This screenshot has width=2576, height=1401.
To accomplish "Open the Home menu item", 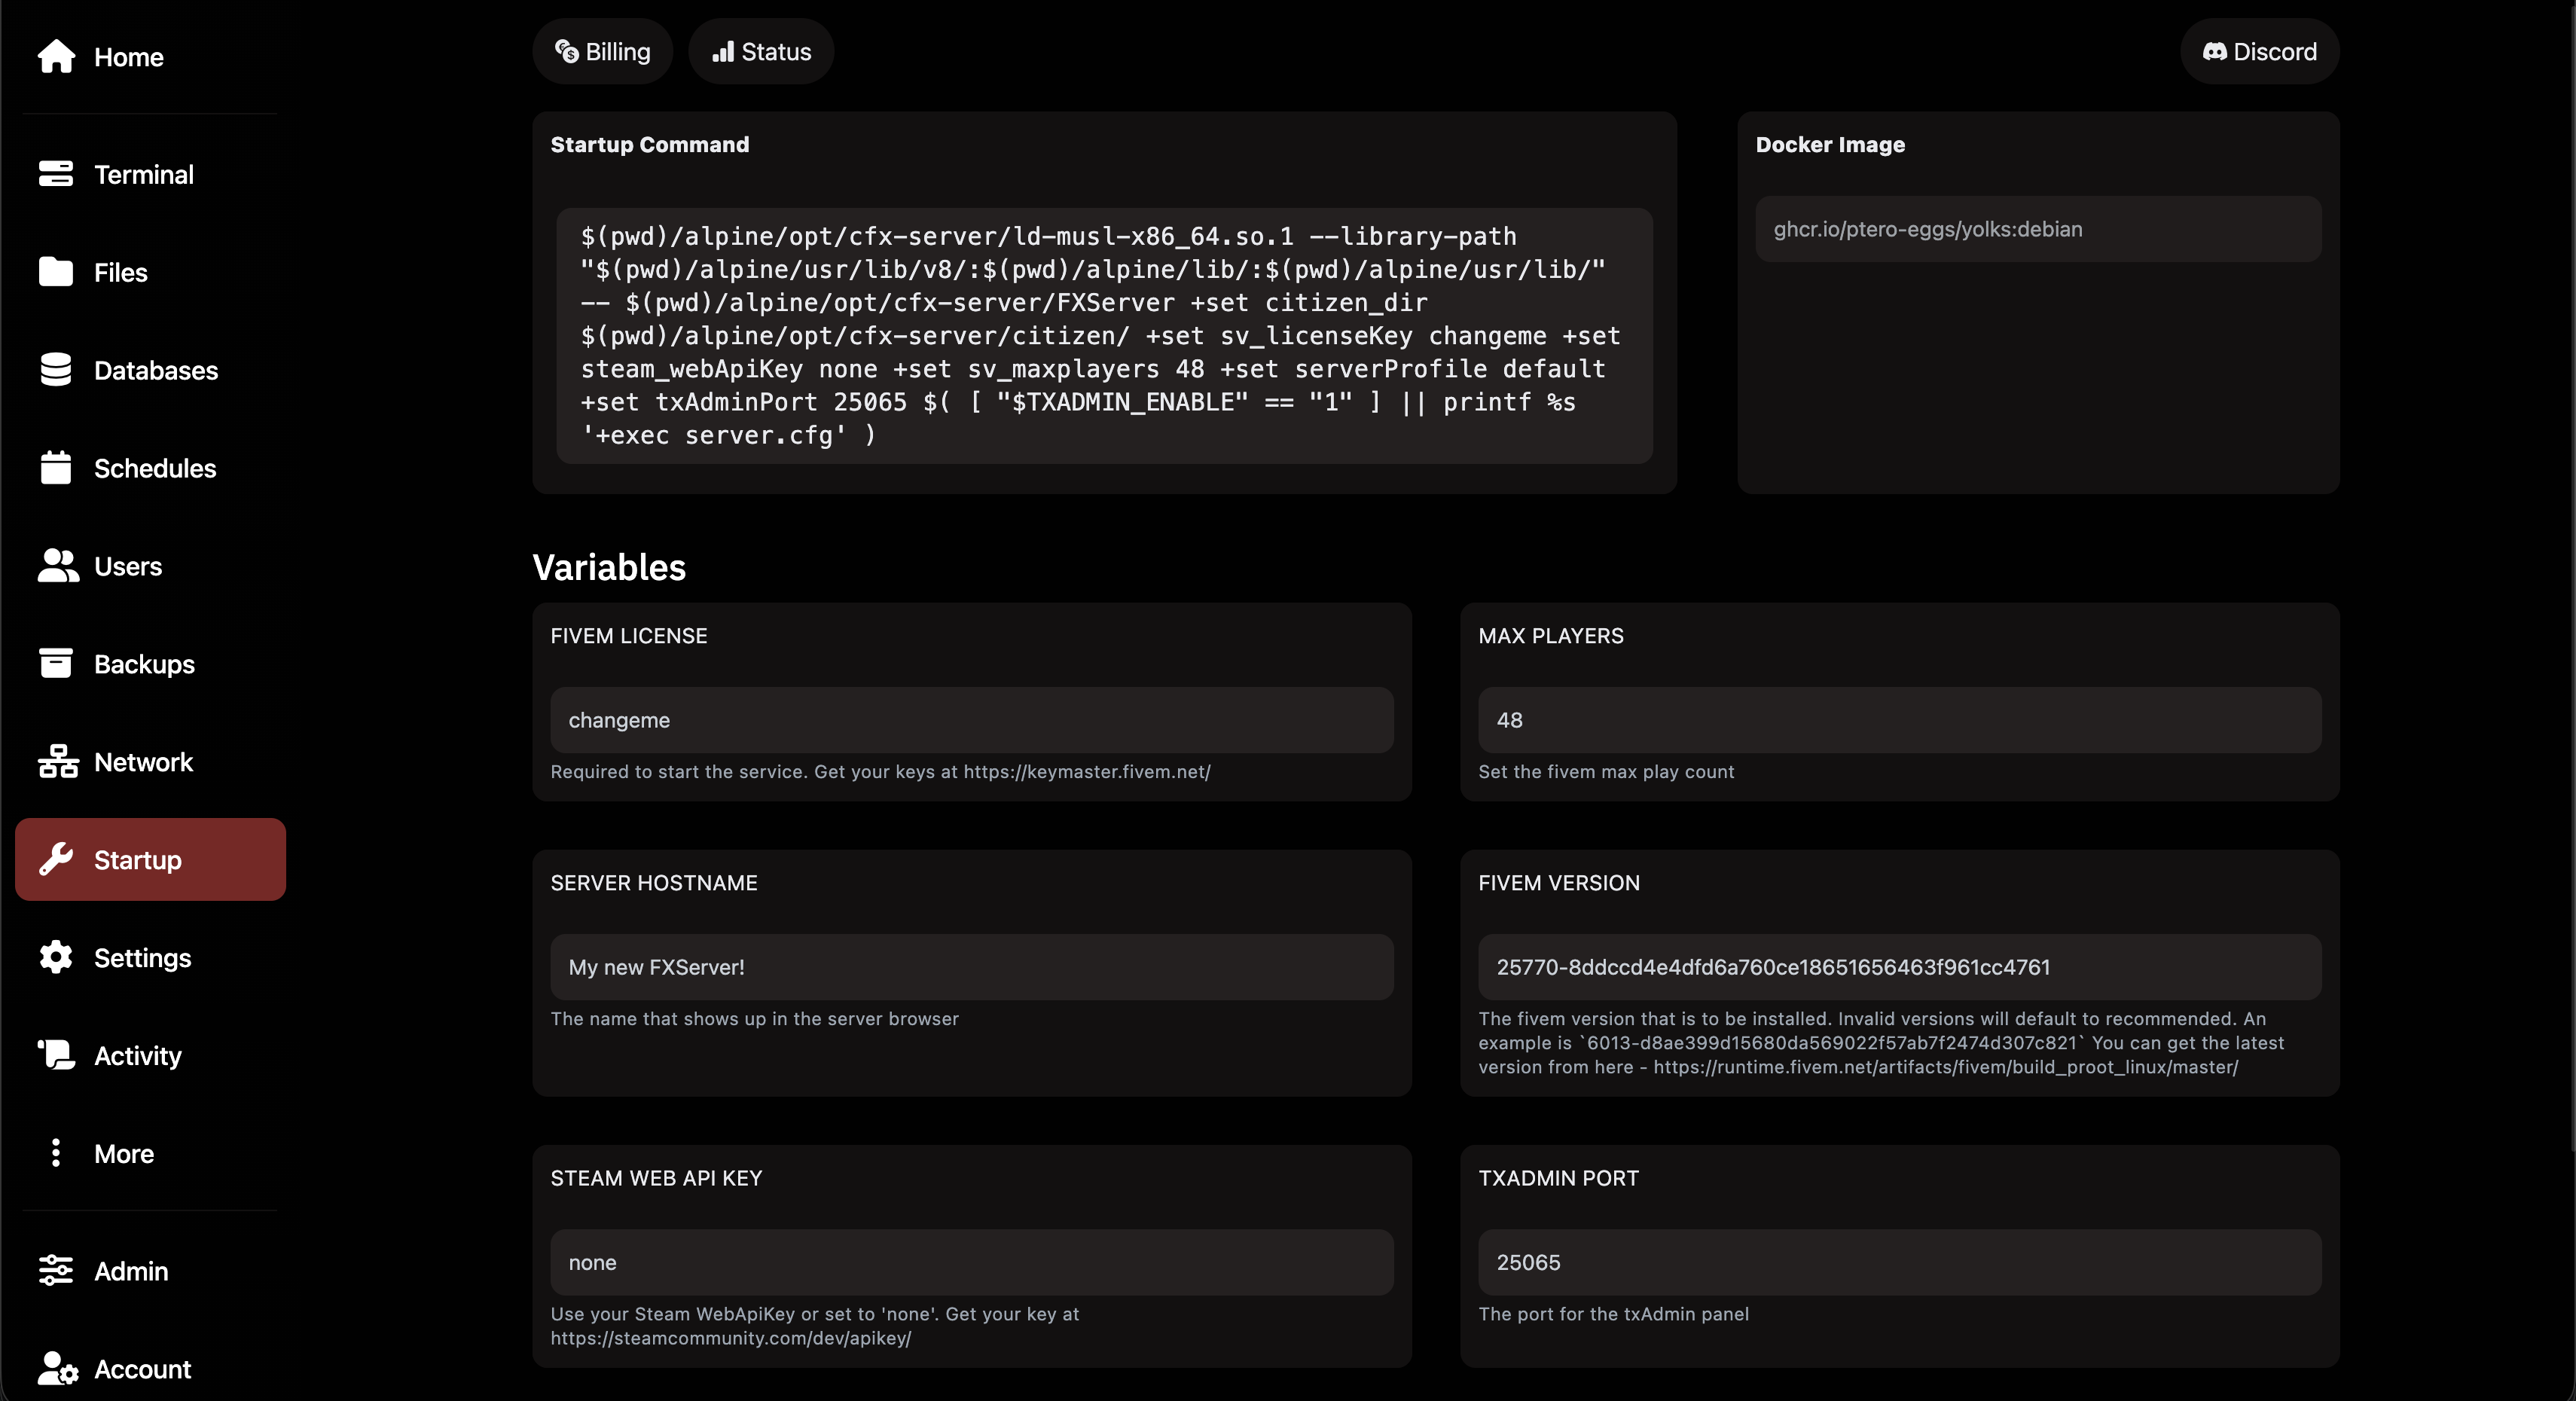I will 128,57.
